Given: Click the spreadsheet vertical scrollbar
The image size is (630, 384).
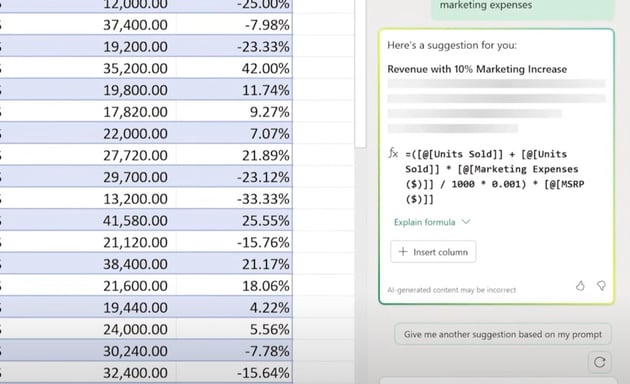Looking at the screenshot, I should pos(360,74).
